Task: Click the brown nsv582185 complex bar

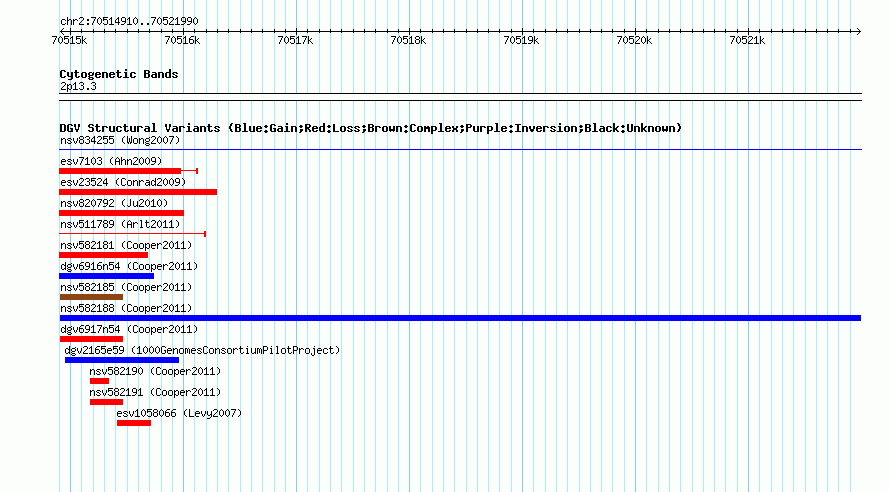Action: [91, 297]
